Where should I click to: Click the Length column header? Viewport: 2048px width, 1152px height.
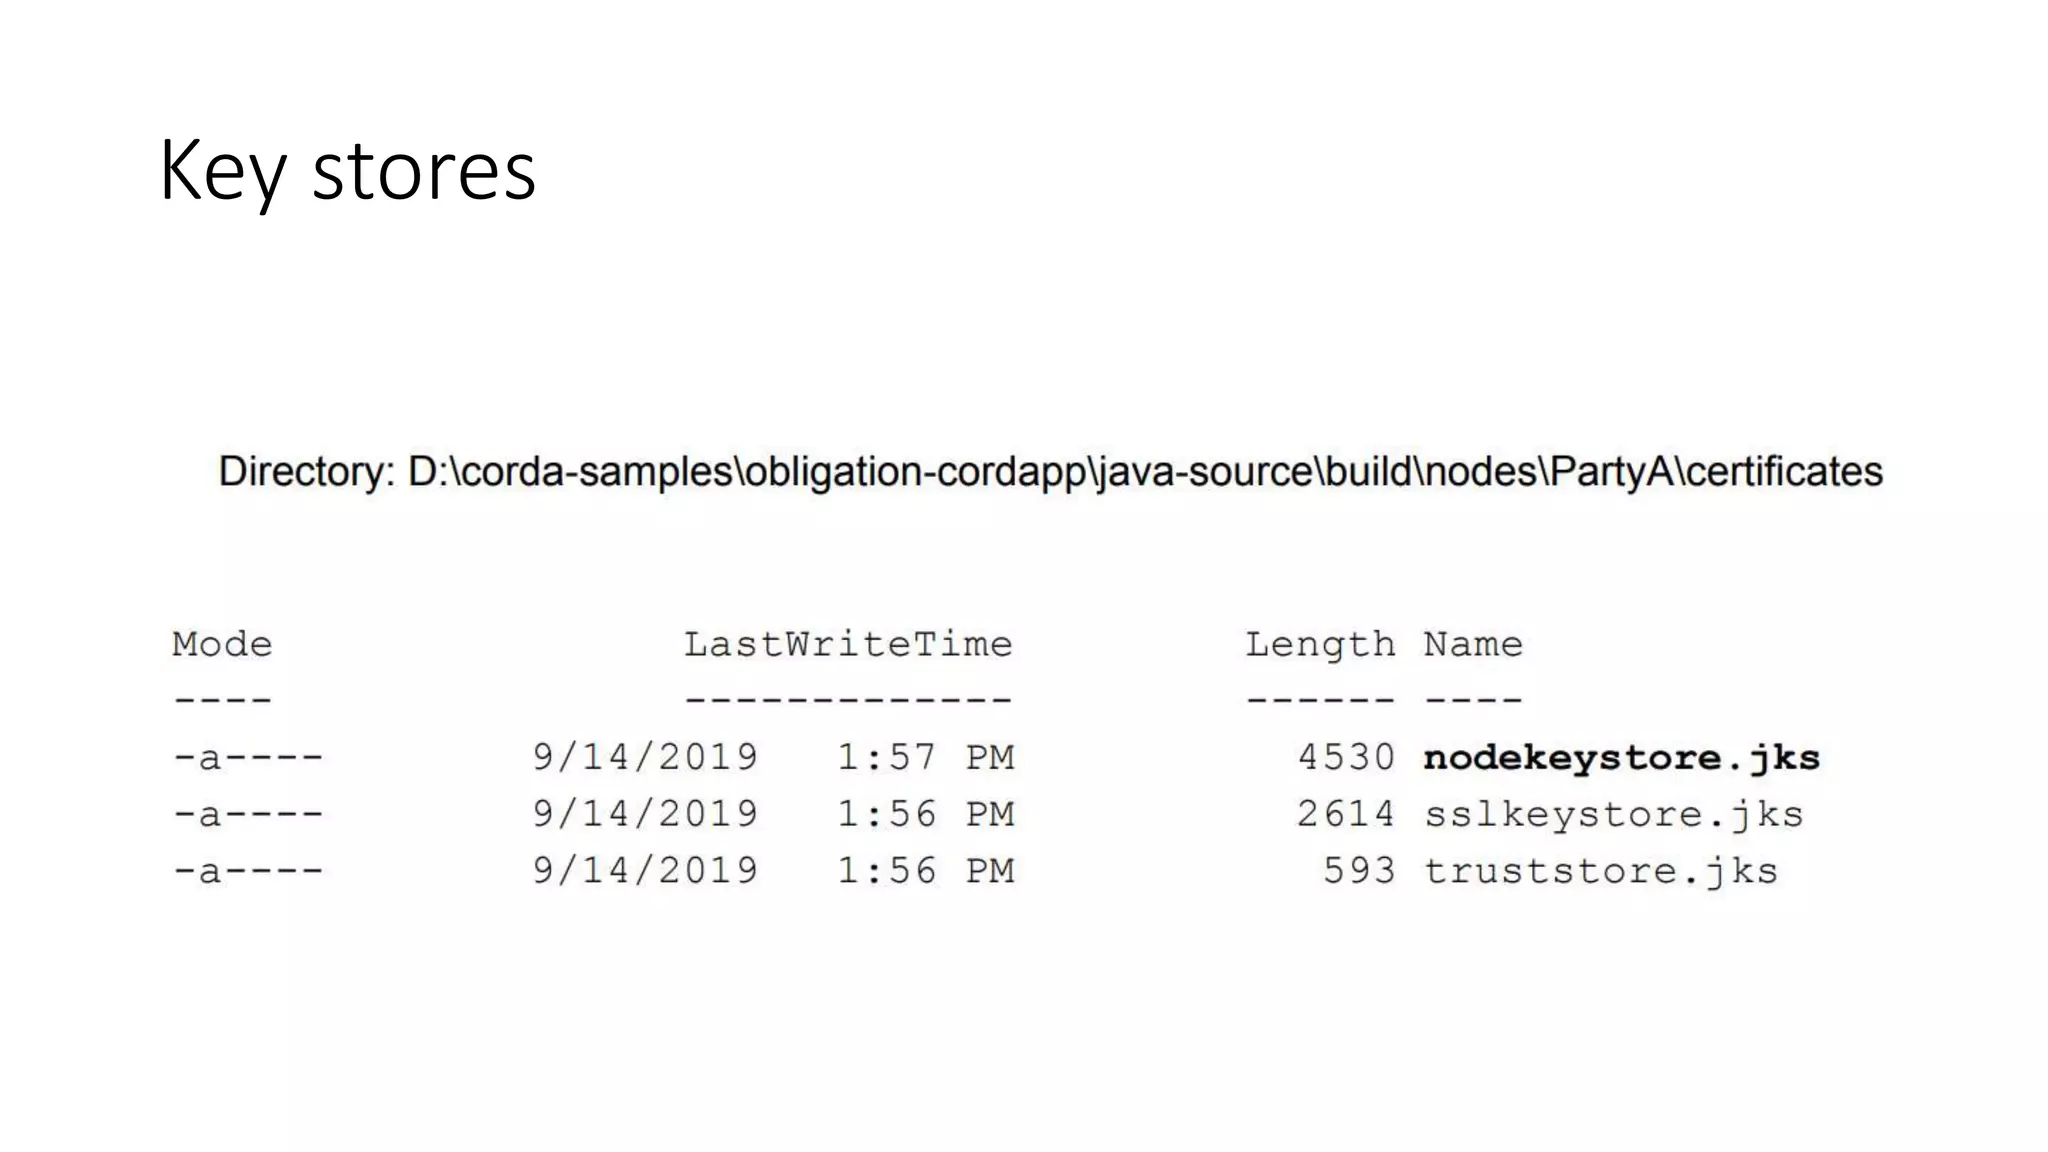[1319, 645]
